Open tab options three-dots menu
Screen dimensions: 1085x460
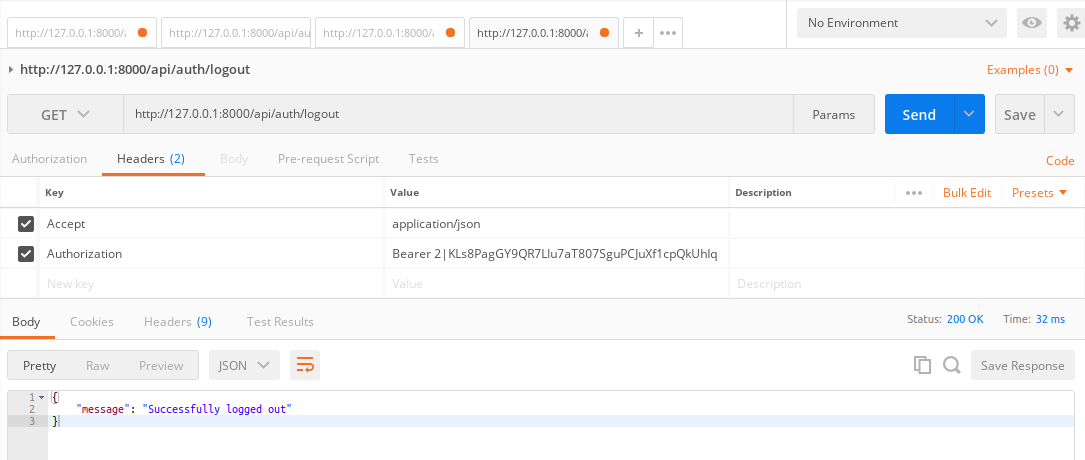click(x=667, y=32)
